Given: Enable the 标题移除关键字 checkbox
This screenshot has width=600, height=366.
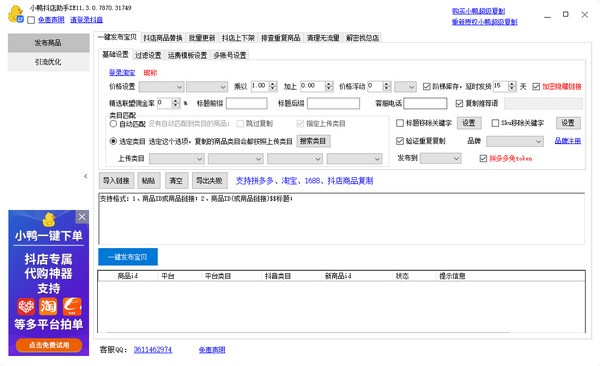Looking at the screenshot, I should pyautogui.click(x=400, y=123).
